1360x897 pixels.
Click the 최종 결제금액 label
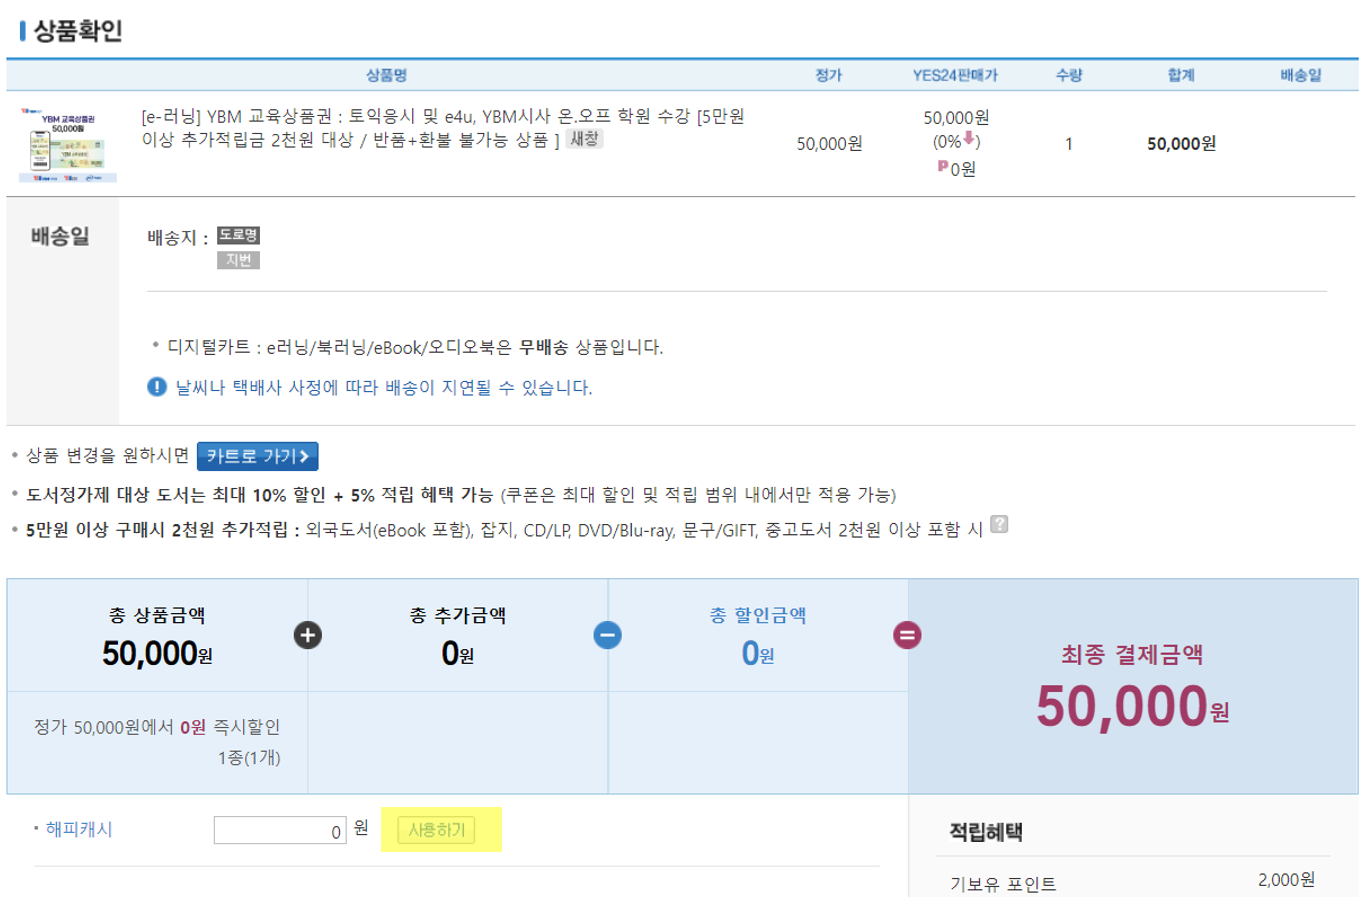point(1132,655)
